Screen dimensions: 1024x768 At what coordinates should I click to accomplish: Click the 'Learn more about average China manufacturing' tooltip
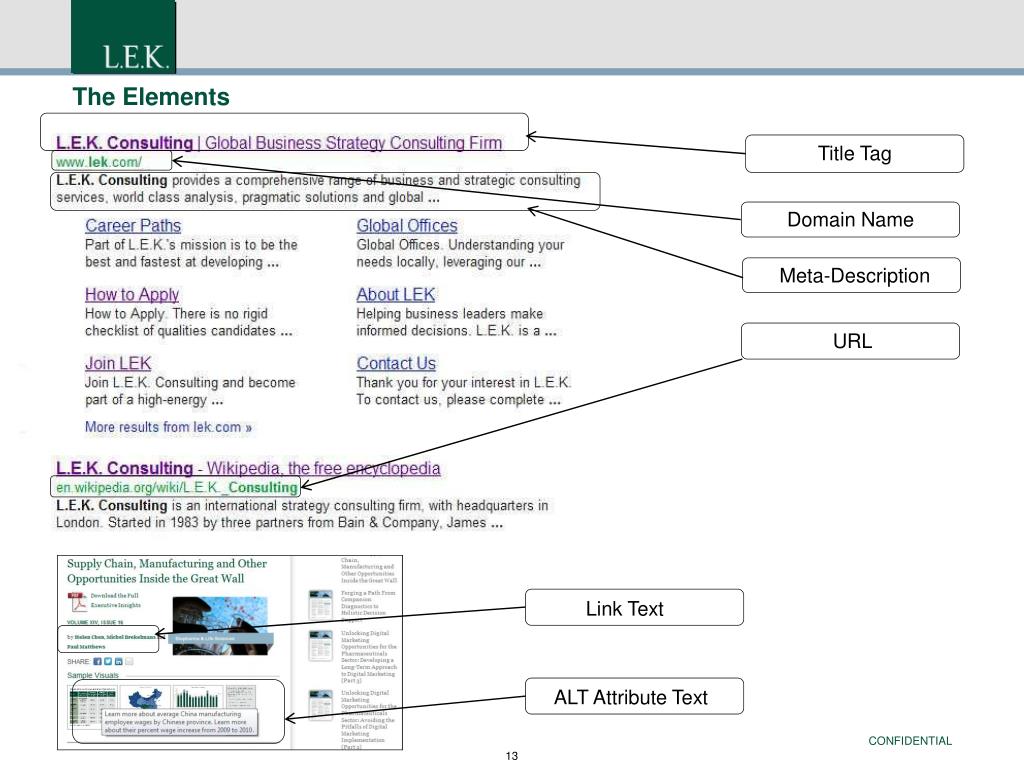click(180, 722)
